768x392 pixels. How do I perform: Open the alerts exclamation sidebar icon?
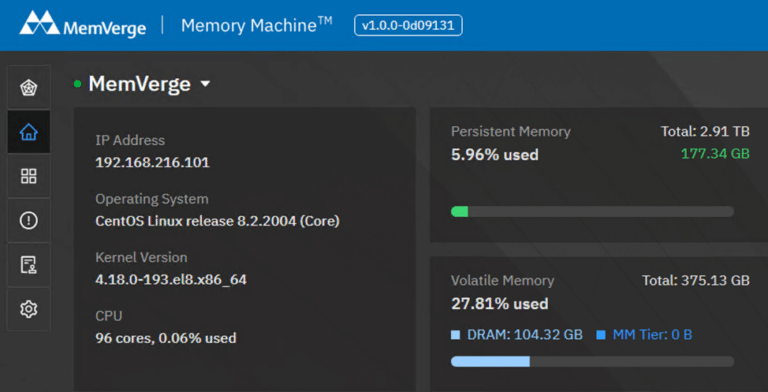(x=28, y=220)
